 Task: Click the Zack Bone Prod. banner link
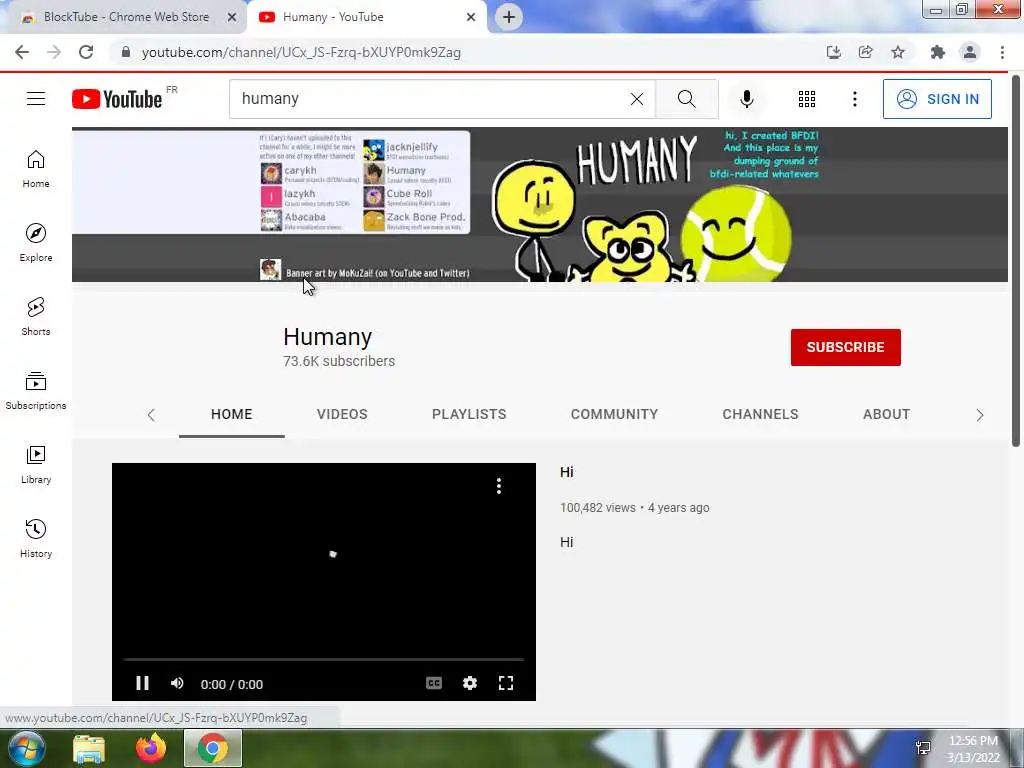coord(415,220)
